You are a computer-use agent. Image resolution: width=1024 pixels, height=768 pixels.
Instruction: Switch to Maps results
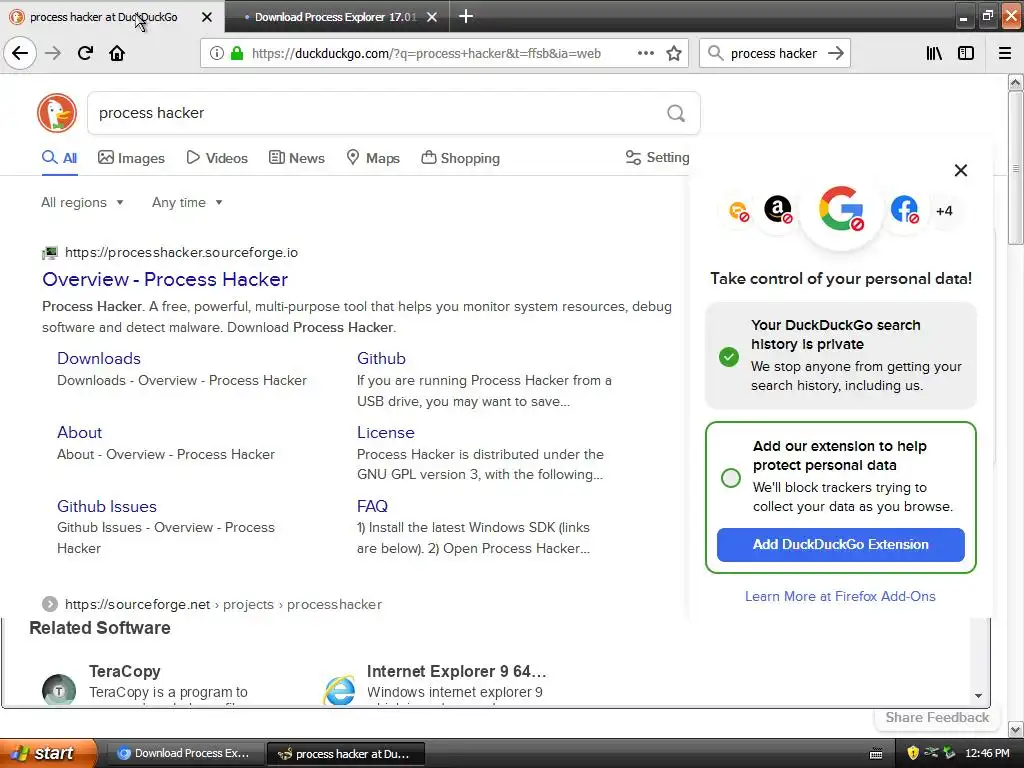click(373, 158)
